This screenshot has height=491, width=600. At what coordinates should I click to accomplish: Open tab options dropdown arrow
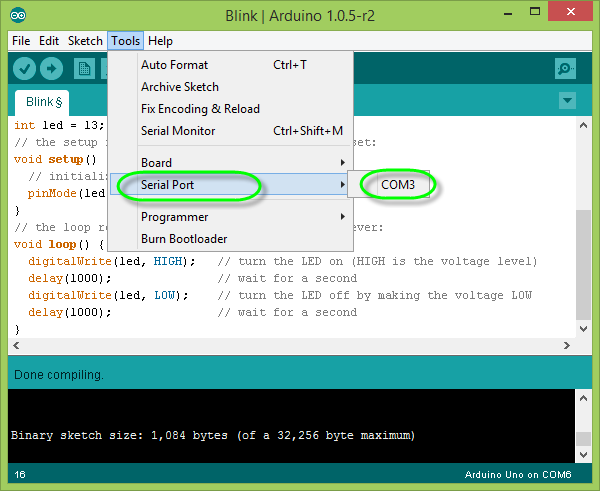567,101
